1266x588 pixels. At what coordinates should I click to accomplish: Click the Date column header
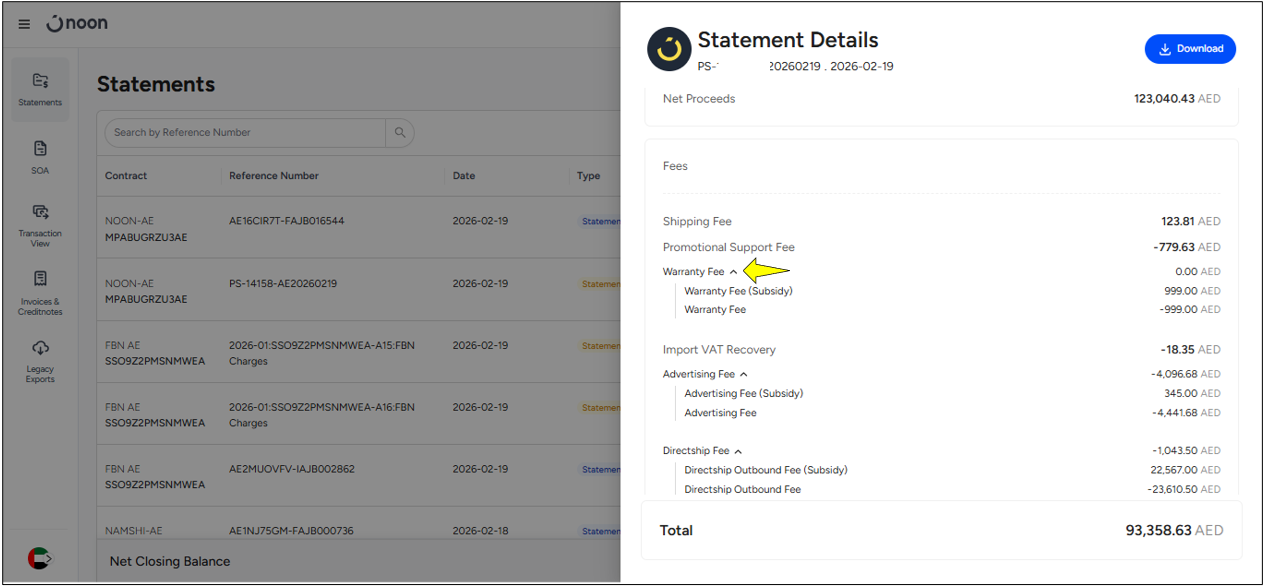(x=464, y=176)
